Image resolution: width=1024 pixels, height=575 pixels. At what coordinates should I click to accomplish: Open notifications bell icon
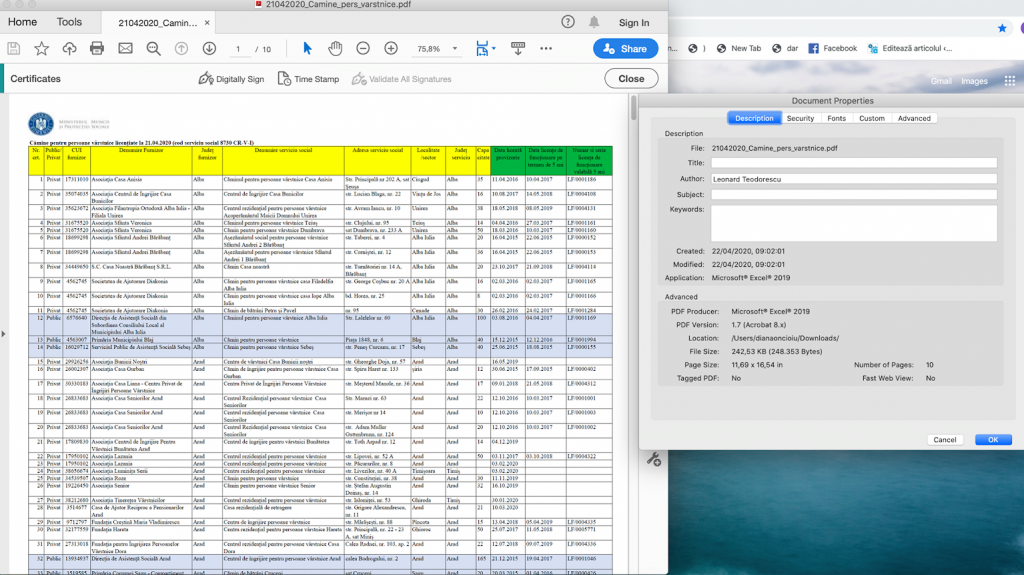coord(594,22)
